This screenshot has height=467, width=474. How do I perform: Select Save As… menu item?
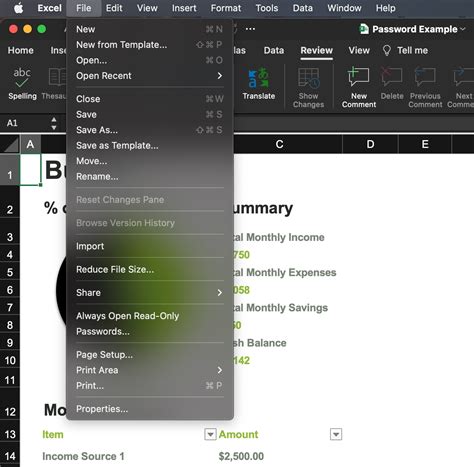pyautogui.click(x=150, y=130)
